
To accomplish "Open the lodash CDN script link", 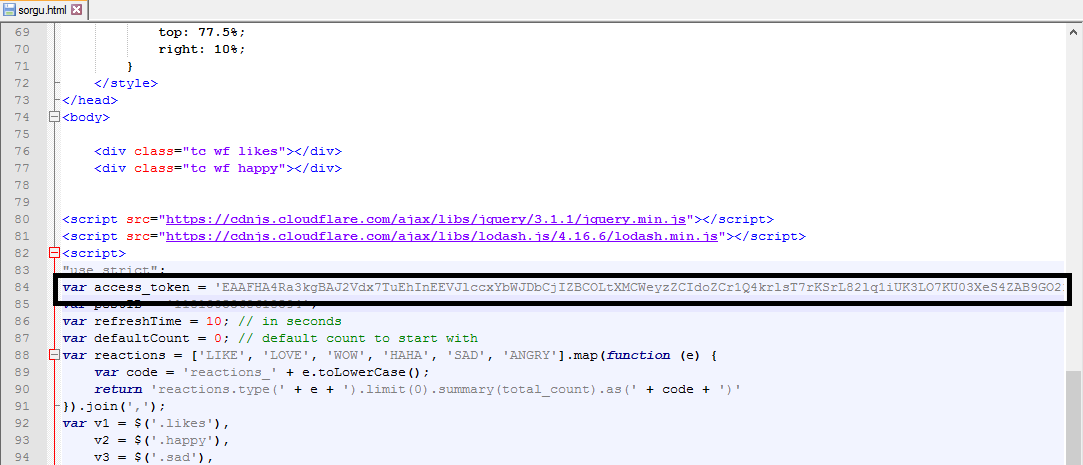I will (x=443, y=236).
